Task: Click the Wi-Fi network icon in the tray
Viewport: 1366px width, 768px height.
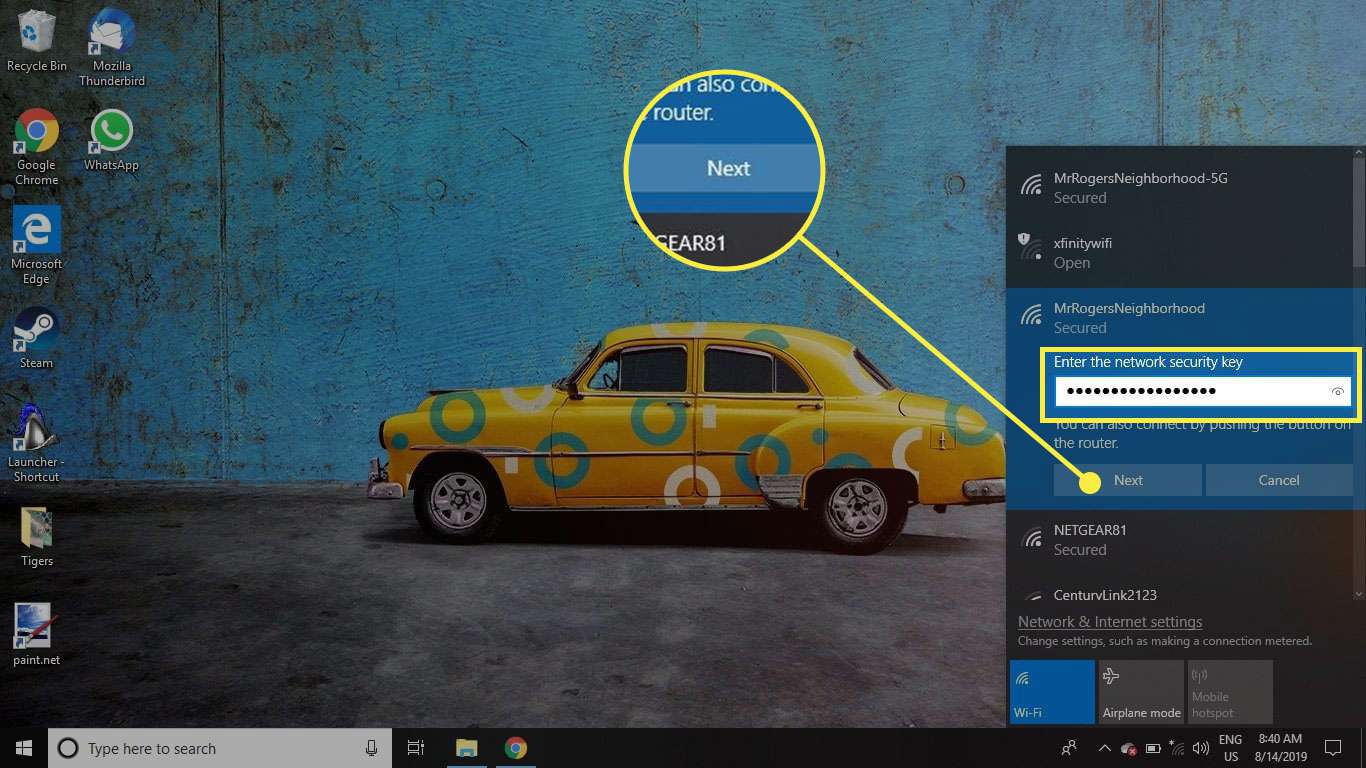Action: click(x=1176, y=748)
